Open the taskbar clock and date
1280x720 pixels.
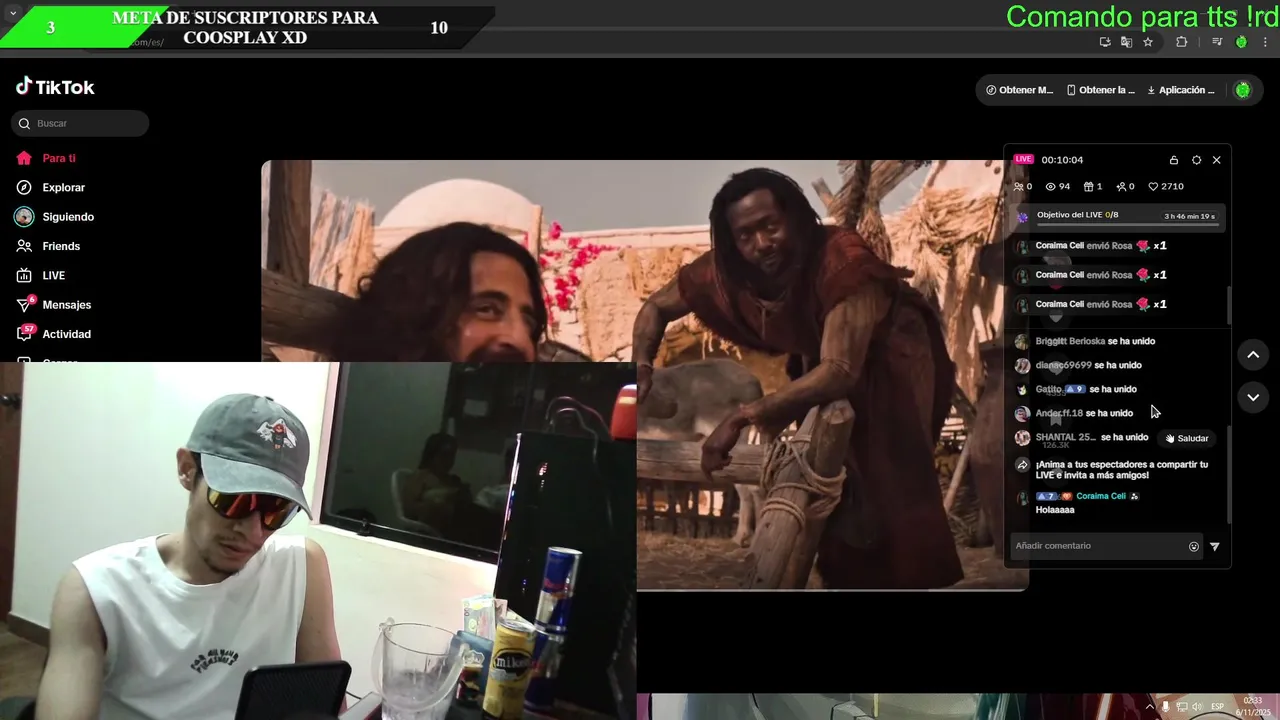pyautogui.click(x=1253, y=706)
